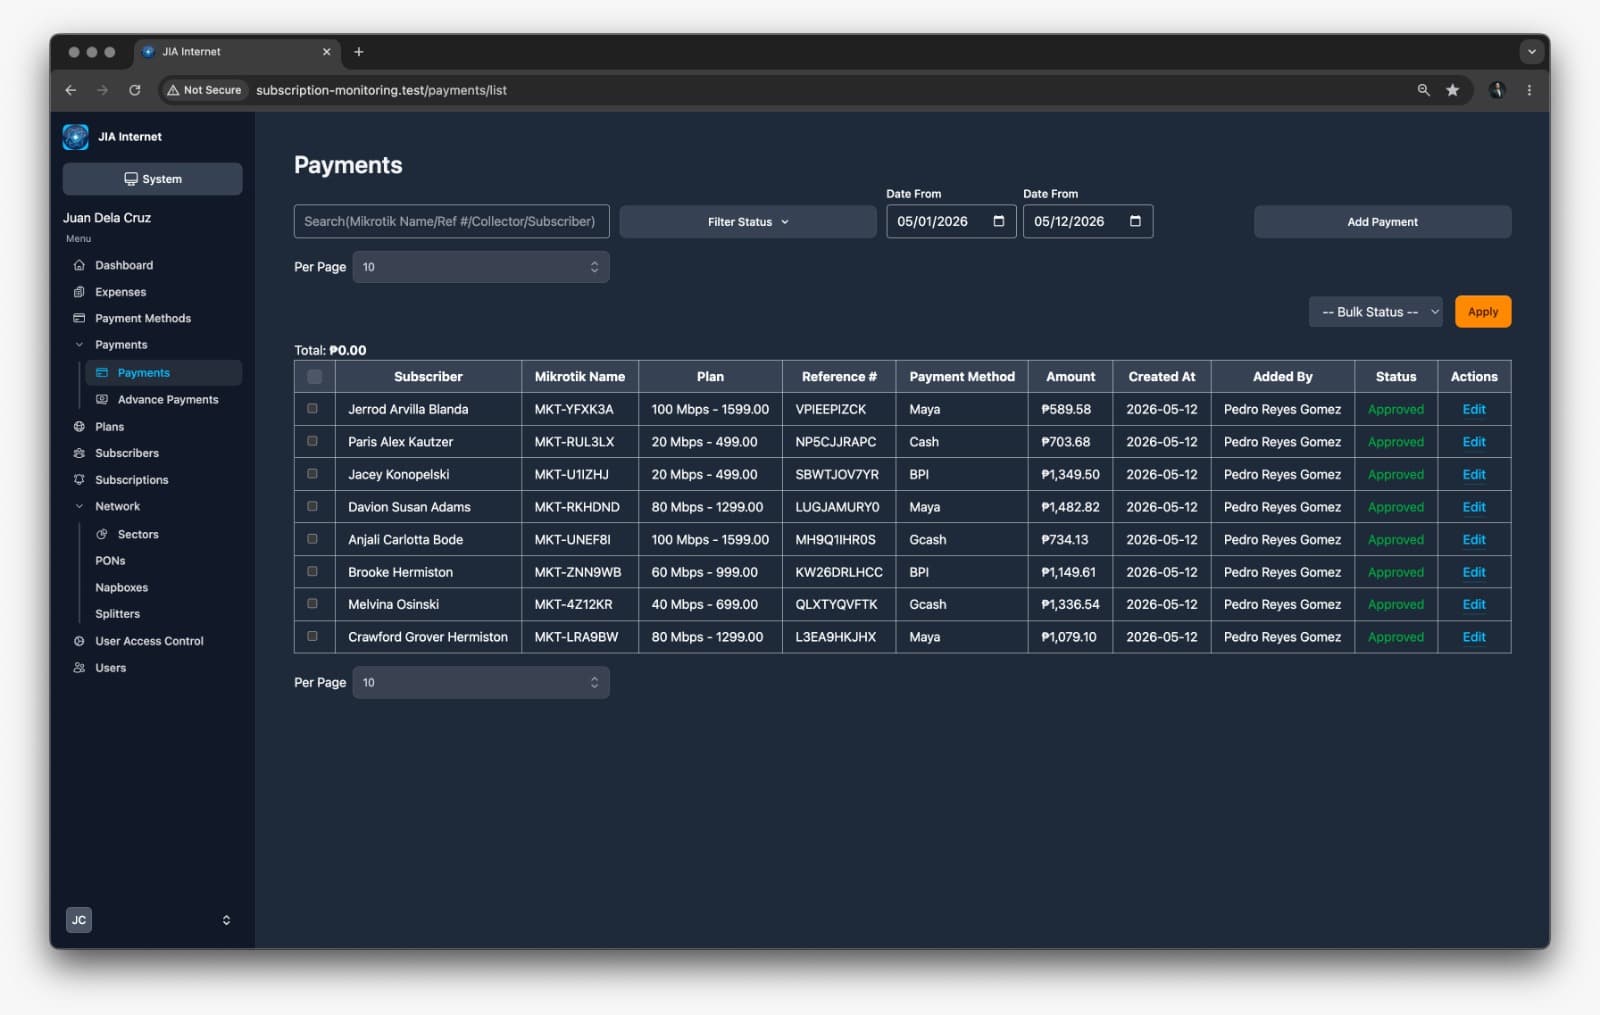Click the System button in sidebar
This screenshot has width=1600, height=1015.
pyautogui.click(x=152, y=179)
